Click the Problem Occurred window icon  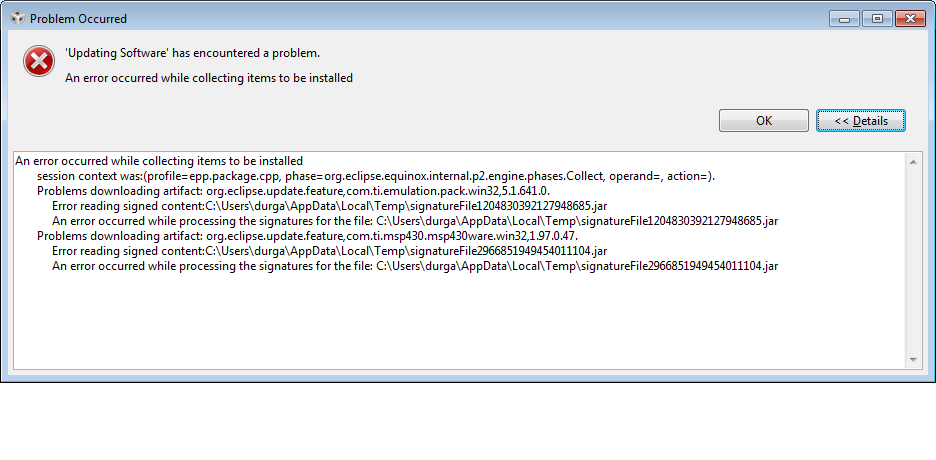click(16, 18)
